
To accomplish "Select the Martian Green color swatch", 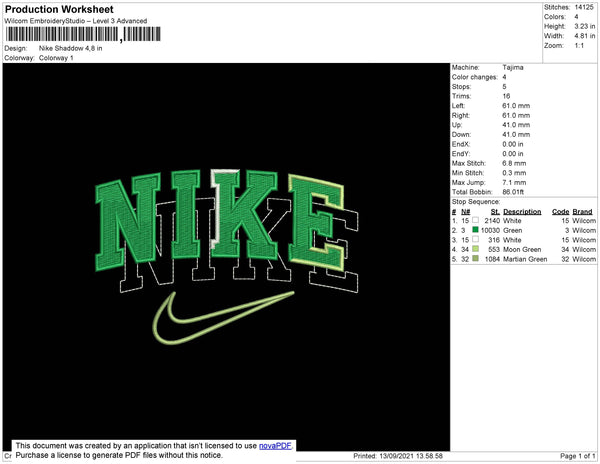I will (x=475, y=259).
